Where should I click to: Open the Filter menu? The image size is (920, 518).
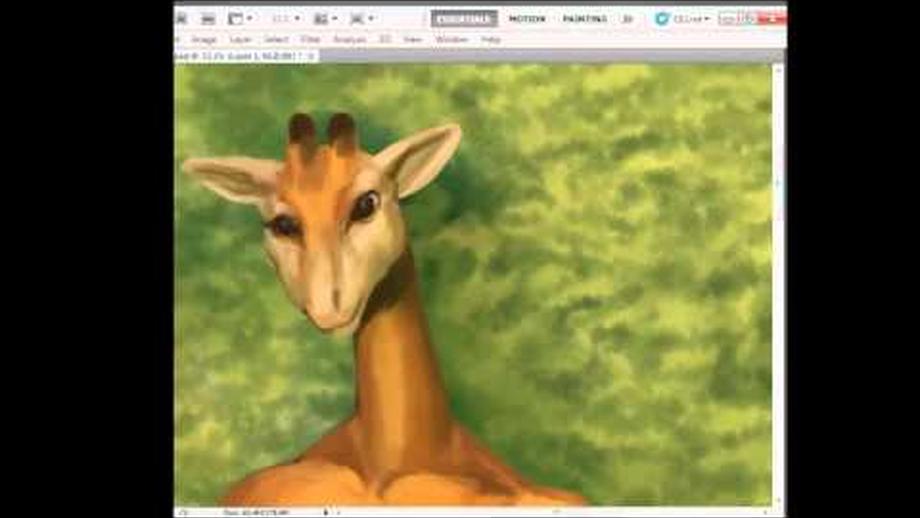coord(310,39)
